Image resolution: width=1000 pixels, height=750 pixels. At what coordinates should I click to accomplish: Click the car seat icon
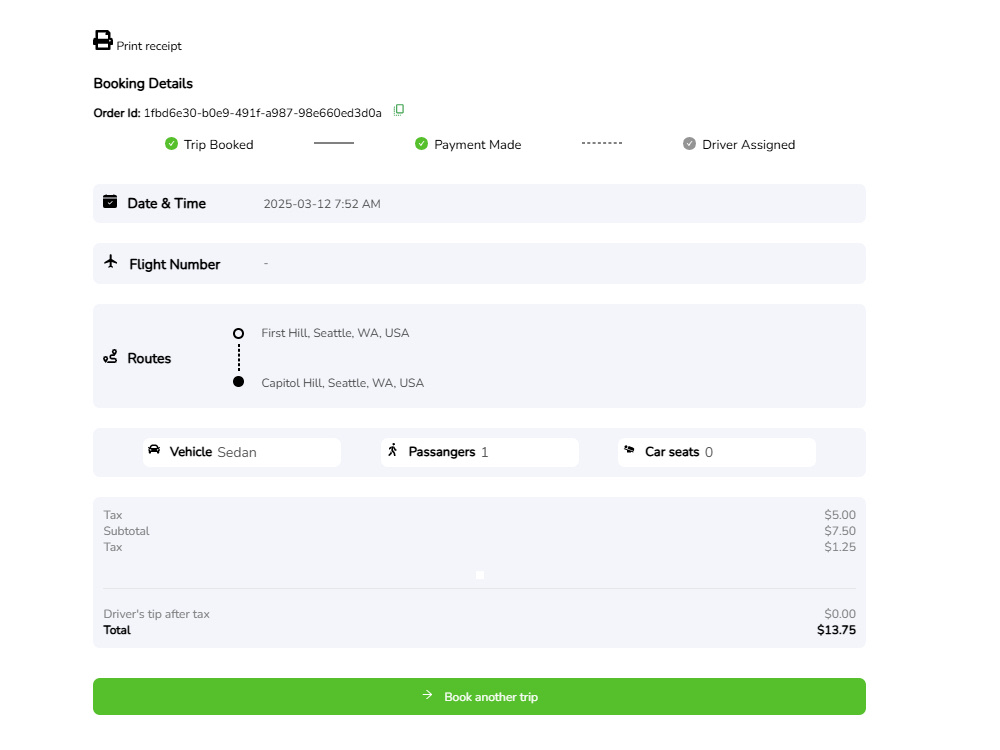pos(629,449)
